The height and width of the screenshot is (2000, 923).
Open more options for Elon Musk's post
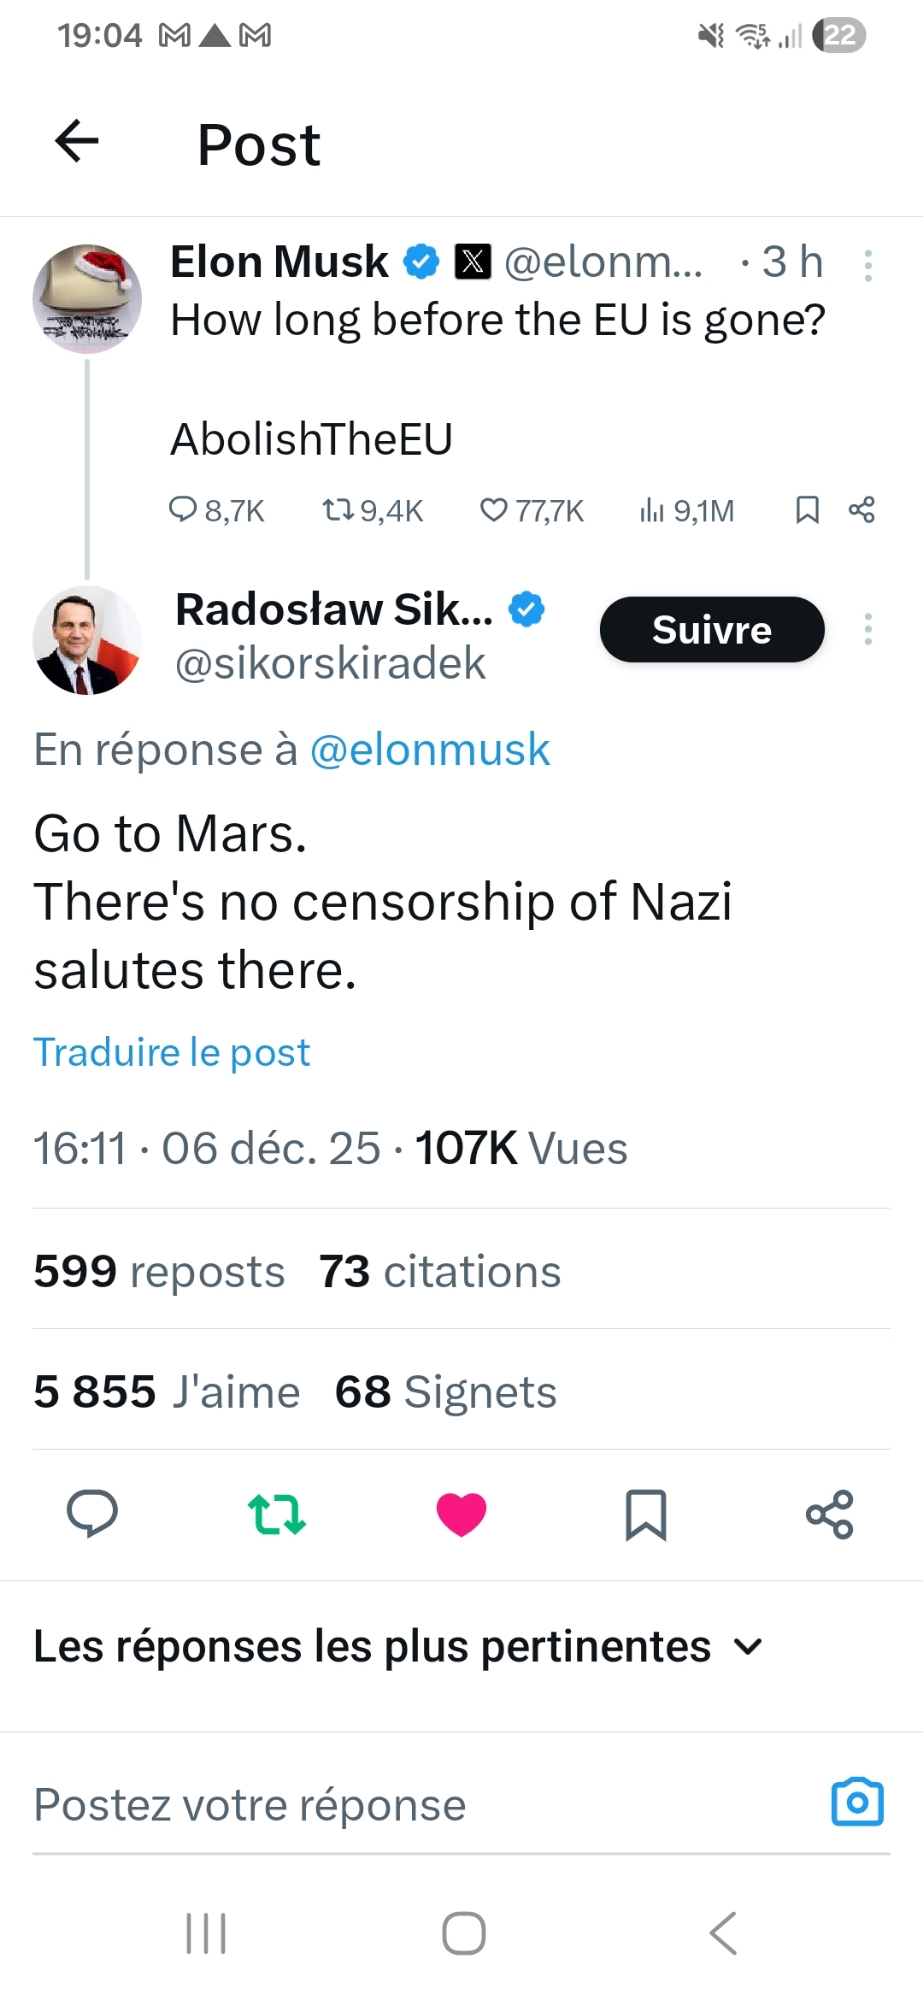(x=868, y=265)
